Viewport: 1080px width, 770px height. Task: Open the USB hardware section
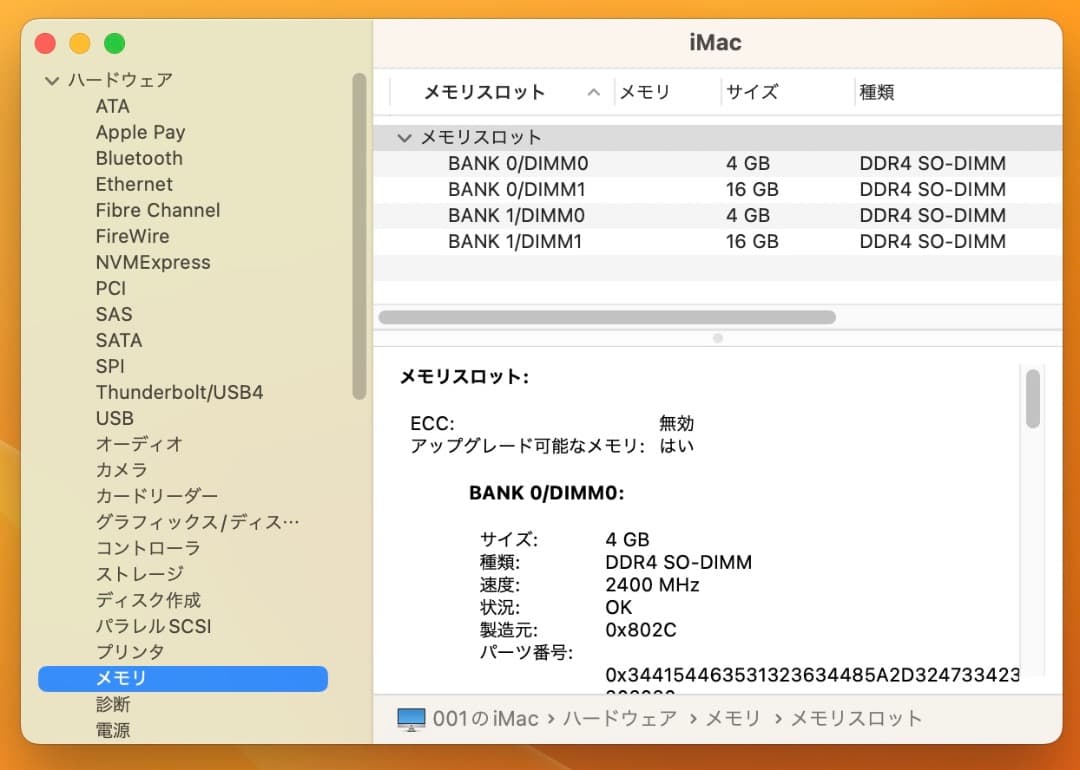114,418
